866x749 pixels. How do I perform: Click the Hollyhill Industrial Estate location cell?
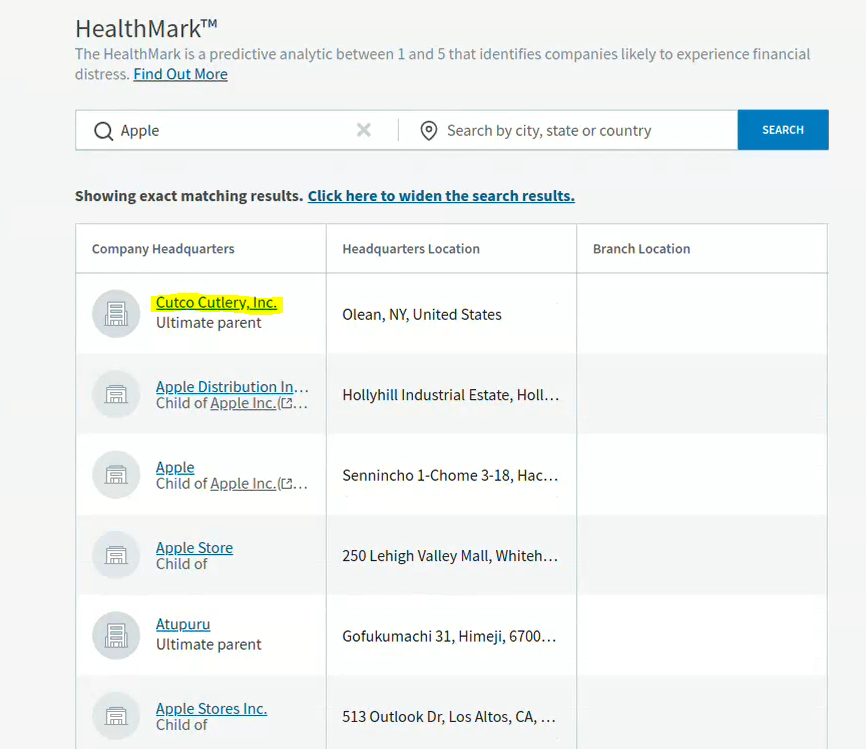(451, 395)
